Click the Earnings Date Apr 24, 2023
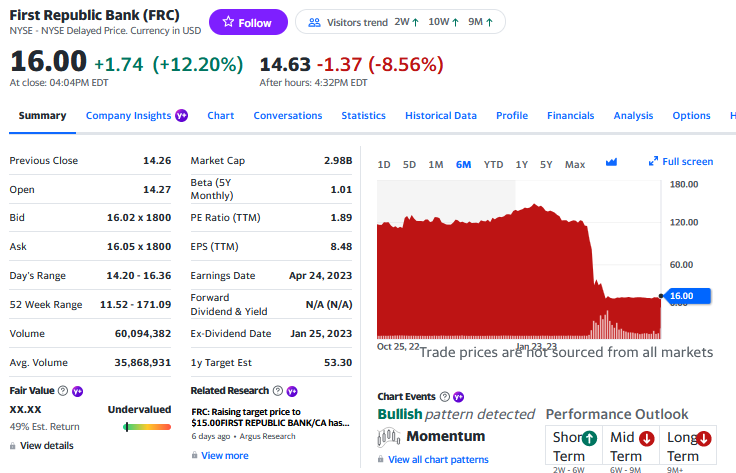This screenshot has height=473, width=736. 321,275
